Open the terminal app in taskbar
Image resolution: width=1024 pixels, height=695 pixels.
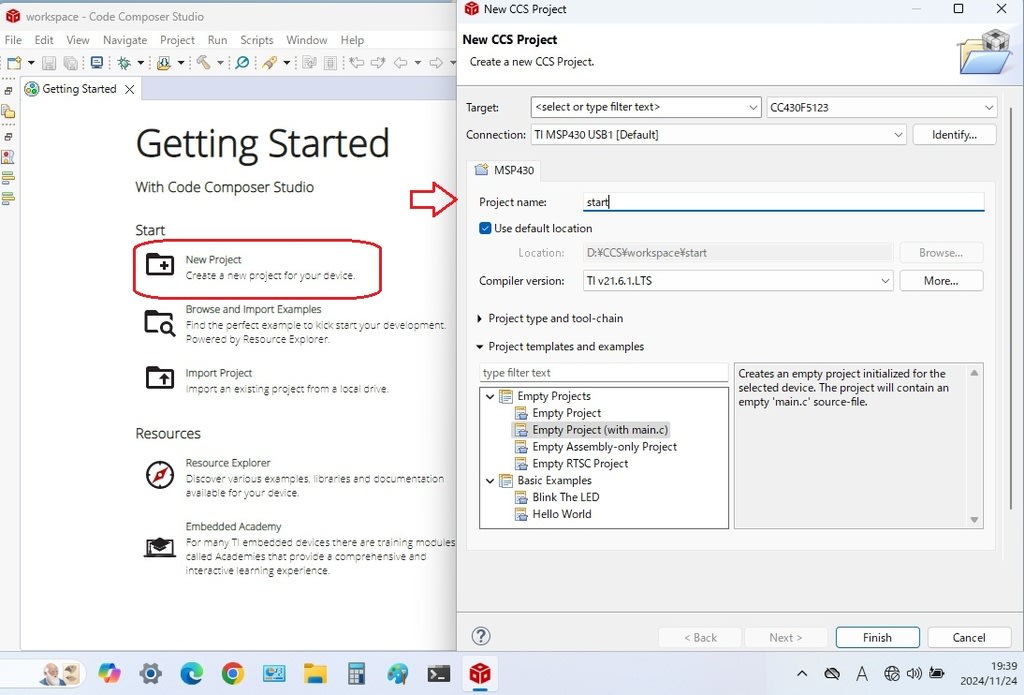click(438, 673)
